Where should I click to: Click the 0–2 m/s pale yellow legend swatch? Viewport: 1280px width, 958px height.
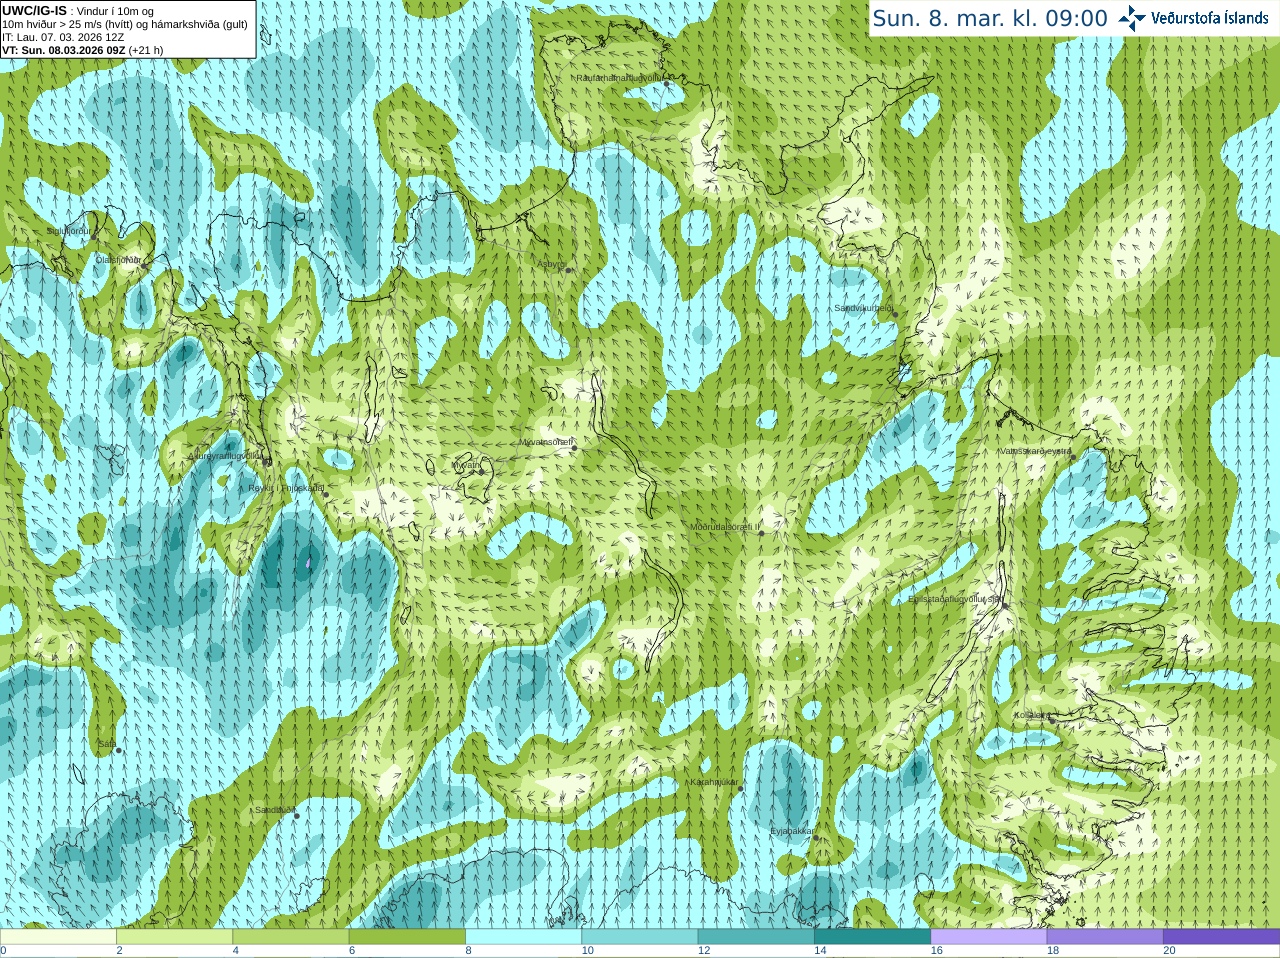(x=58, y=937)
